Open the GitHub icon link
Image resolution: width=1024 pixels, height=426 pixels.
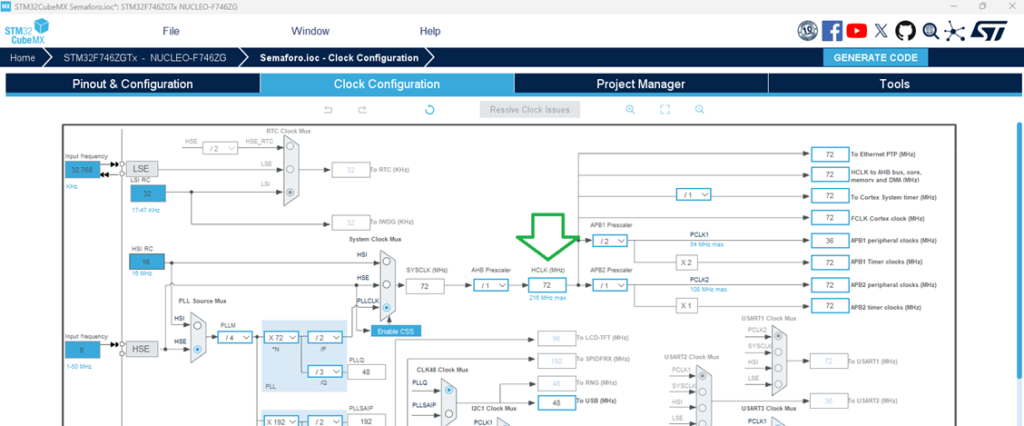(x=906, y=31)
